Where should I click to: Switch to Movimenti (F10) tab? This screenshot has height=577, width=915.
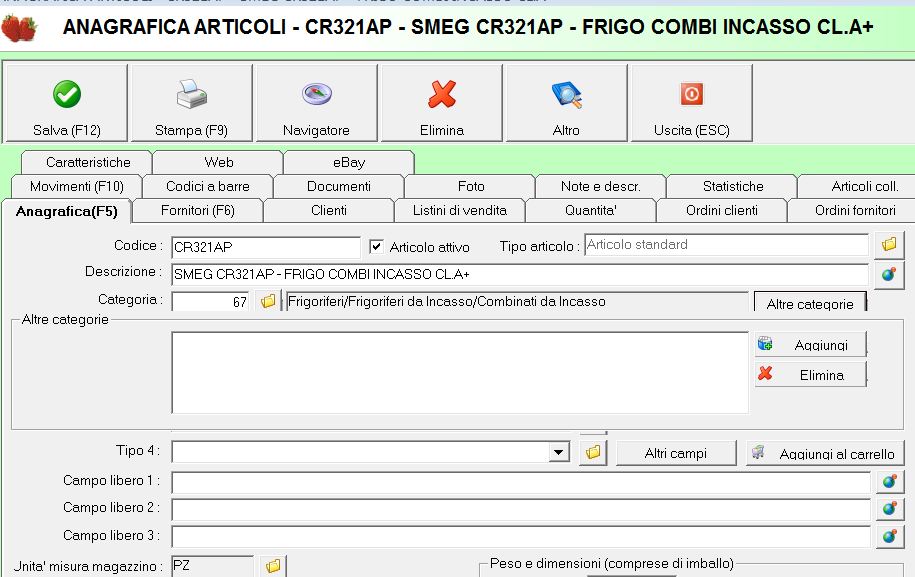click(x=76, y=186)
